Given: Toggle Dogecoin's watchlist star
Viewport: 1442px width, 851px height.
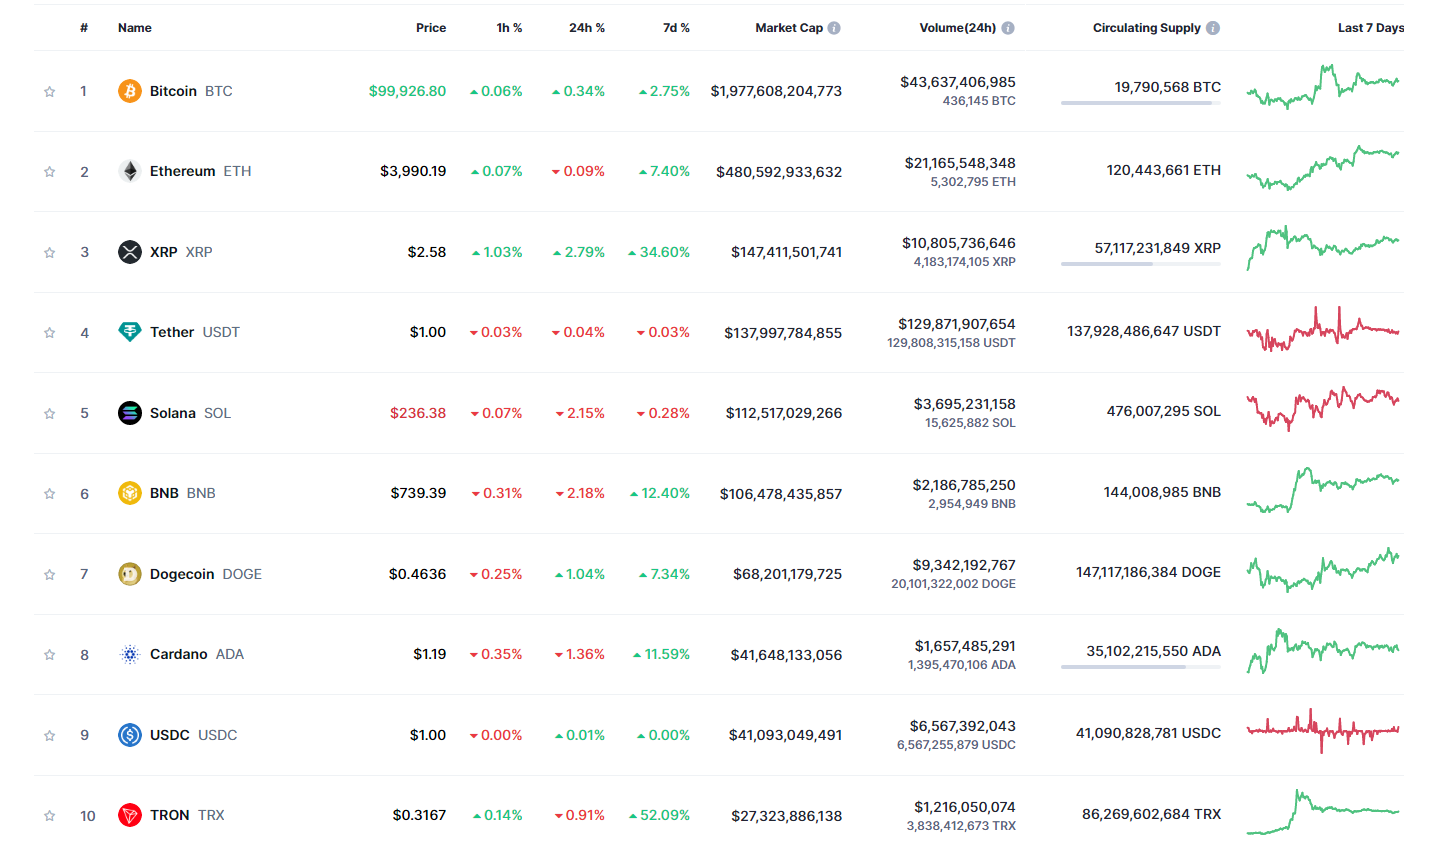Looking at the screenshot, I should pyautogui.click(x=49, y=575).
